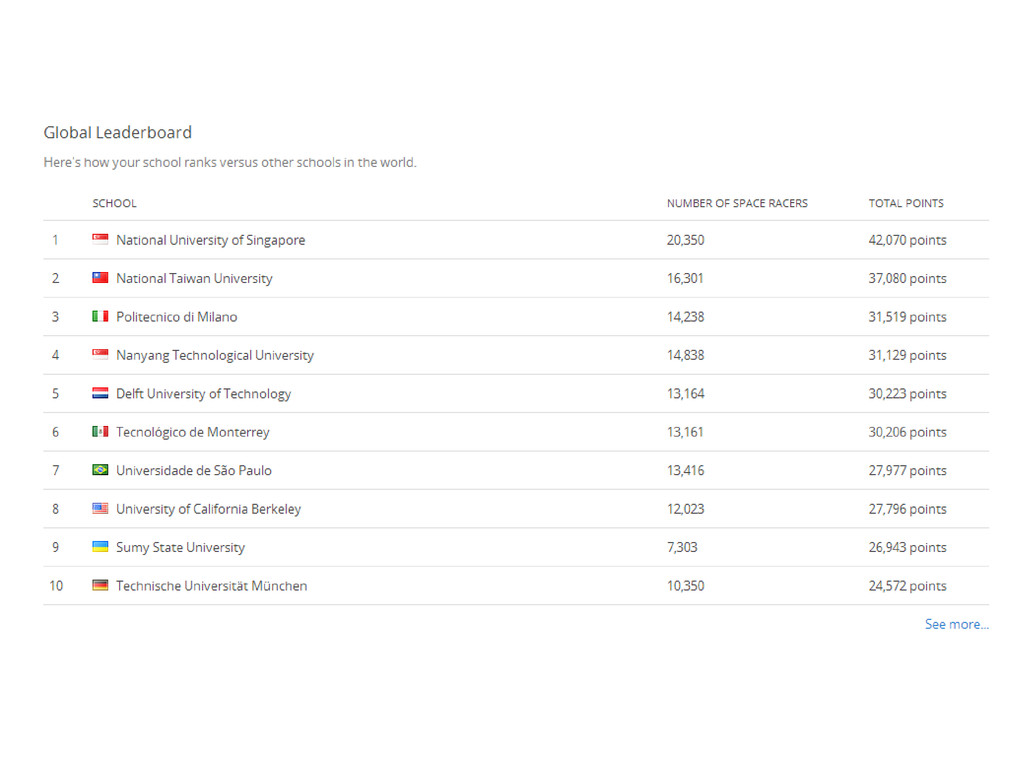Click the Netherlands flag beside Delft University
The image size is (1024, 768).
click(100, 393)
